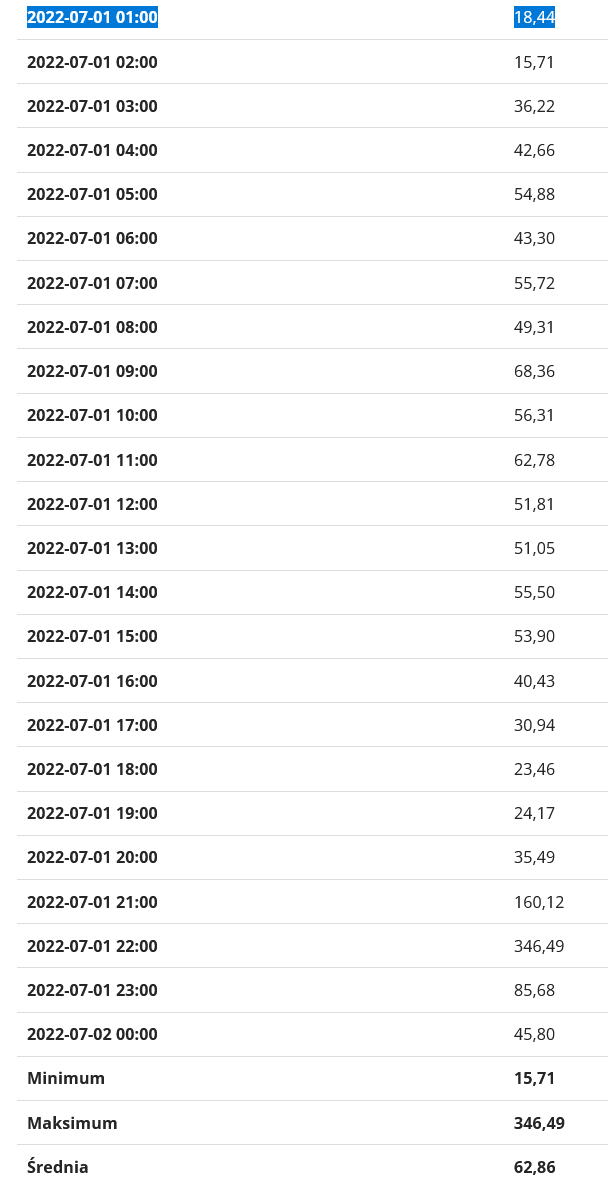Click the Maksimum value 346,49 in bold
This screenshot has height=1186, width=608.
539,1123
